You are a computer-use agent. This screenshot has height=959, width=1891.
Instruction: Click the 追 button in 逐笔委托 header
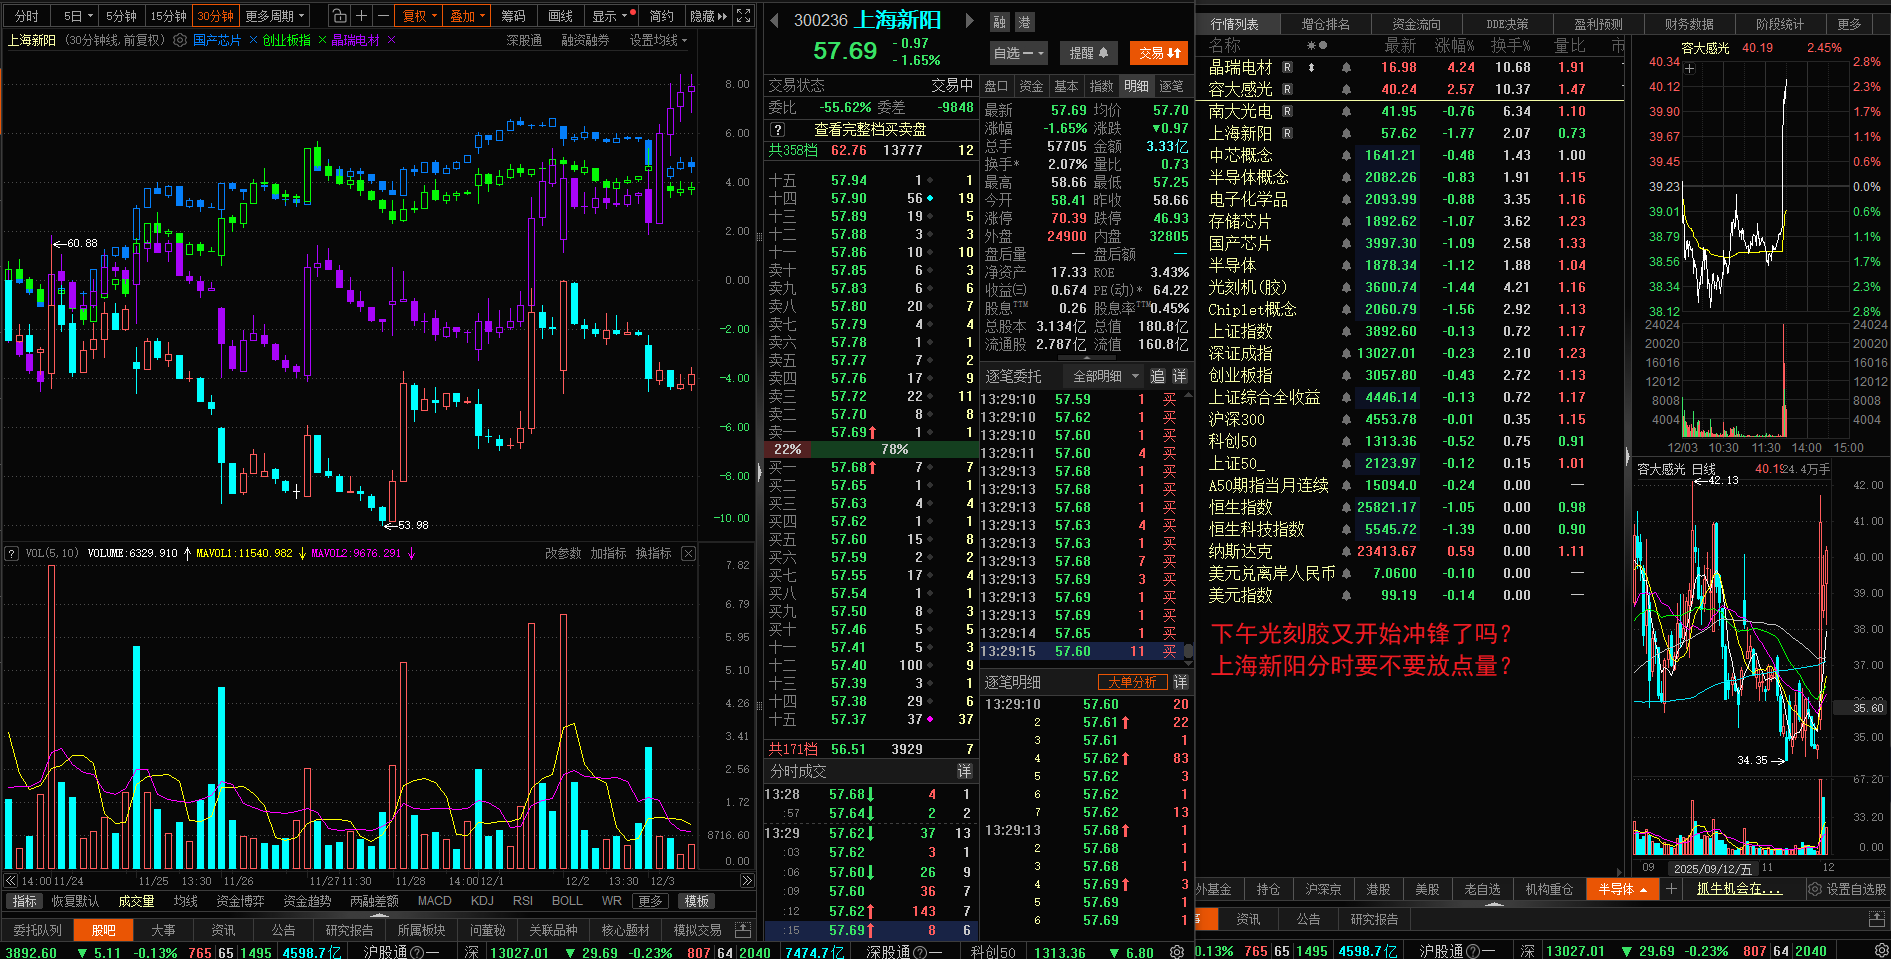pyautogui.click(x=1157, y=376)
